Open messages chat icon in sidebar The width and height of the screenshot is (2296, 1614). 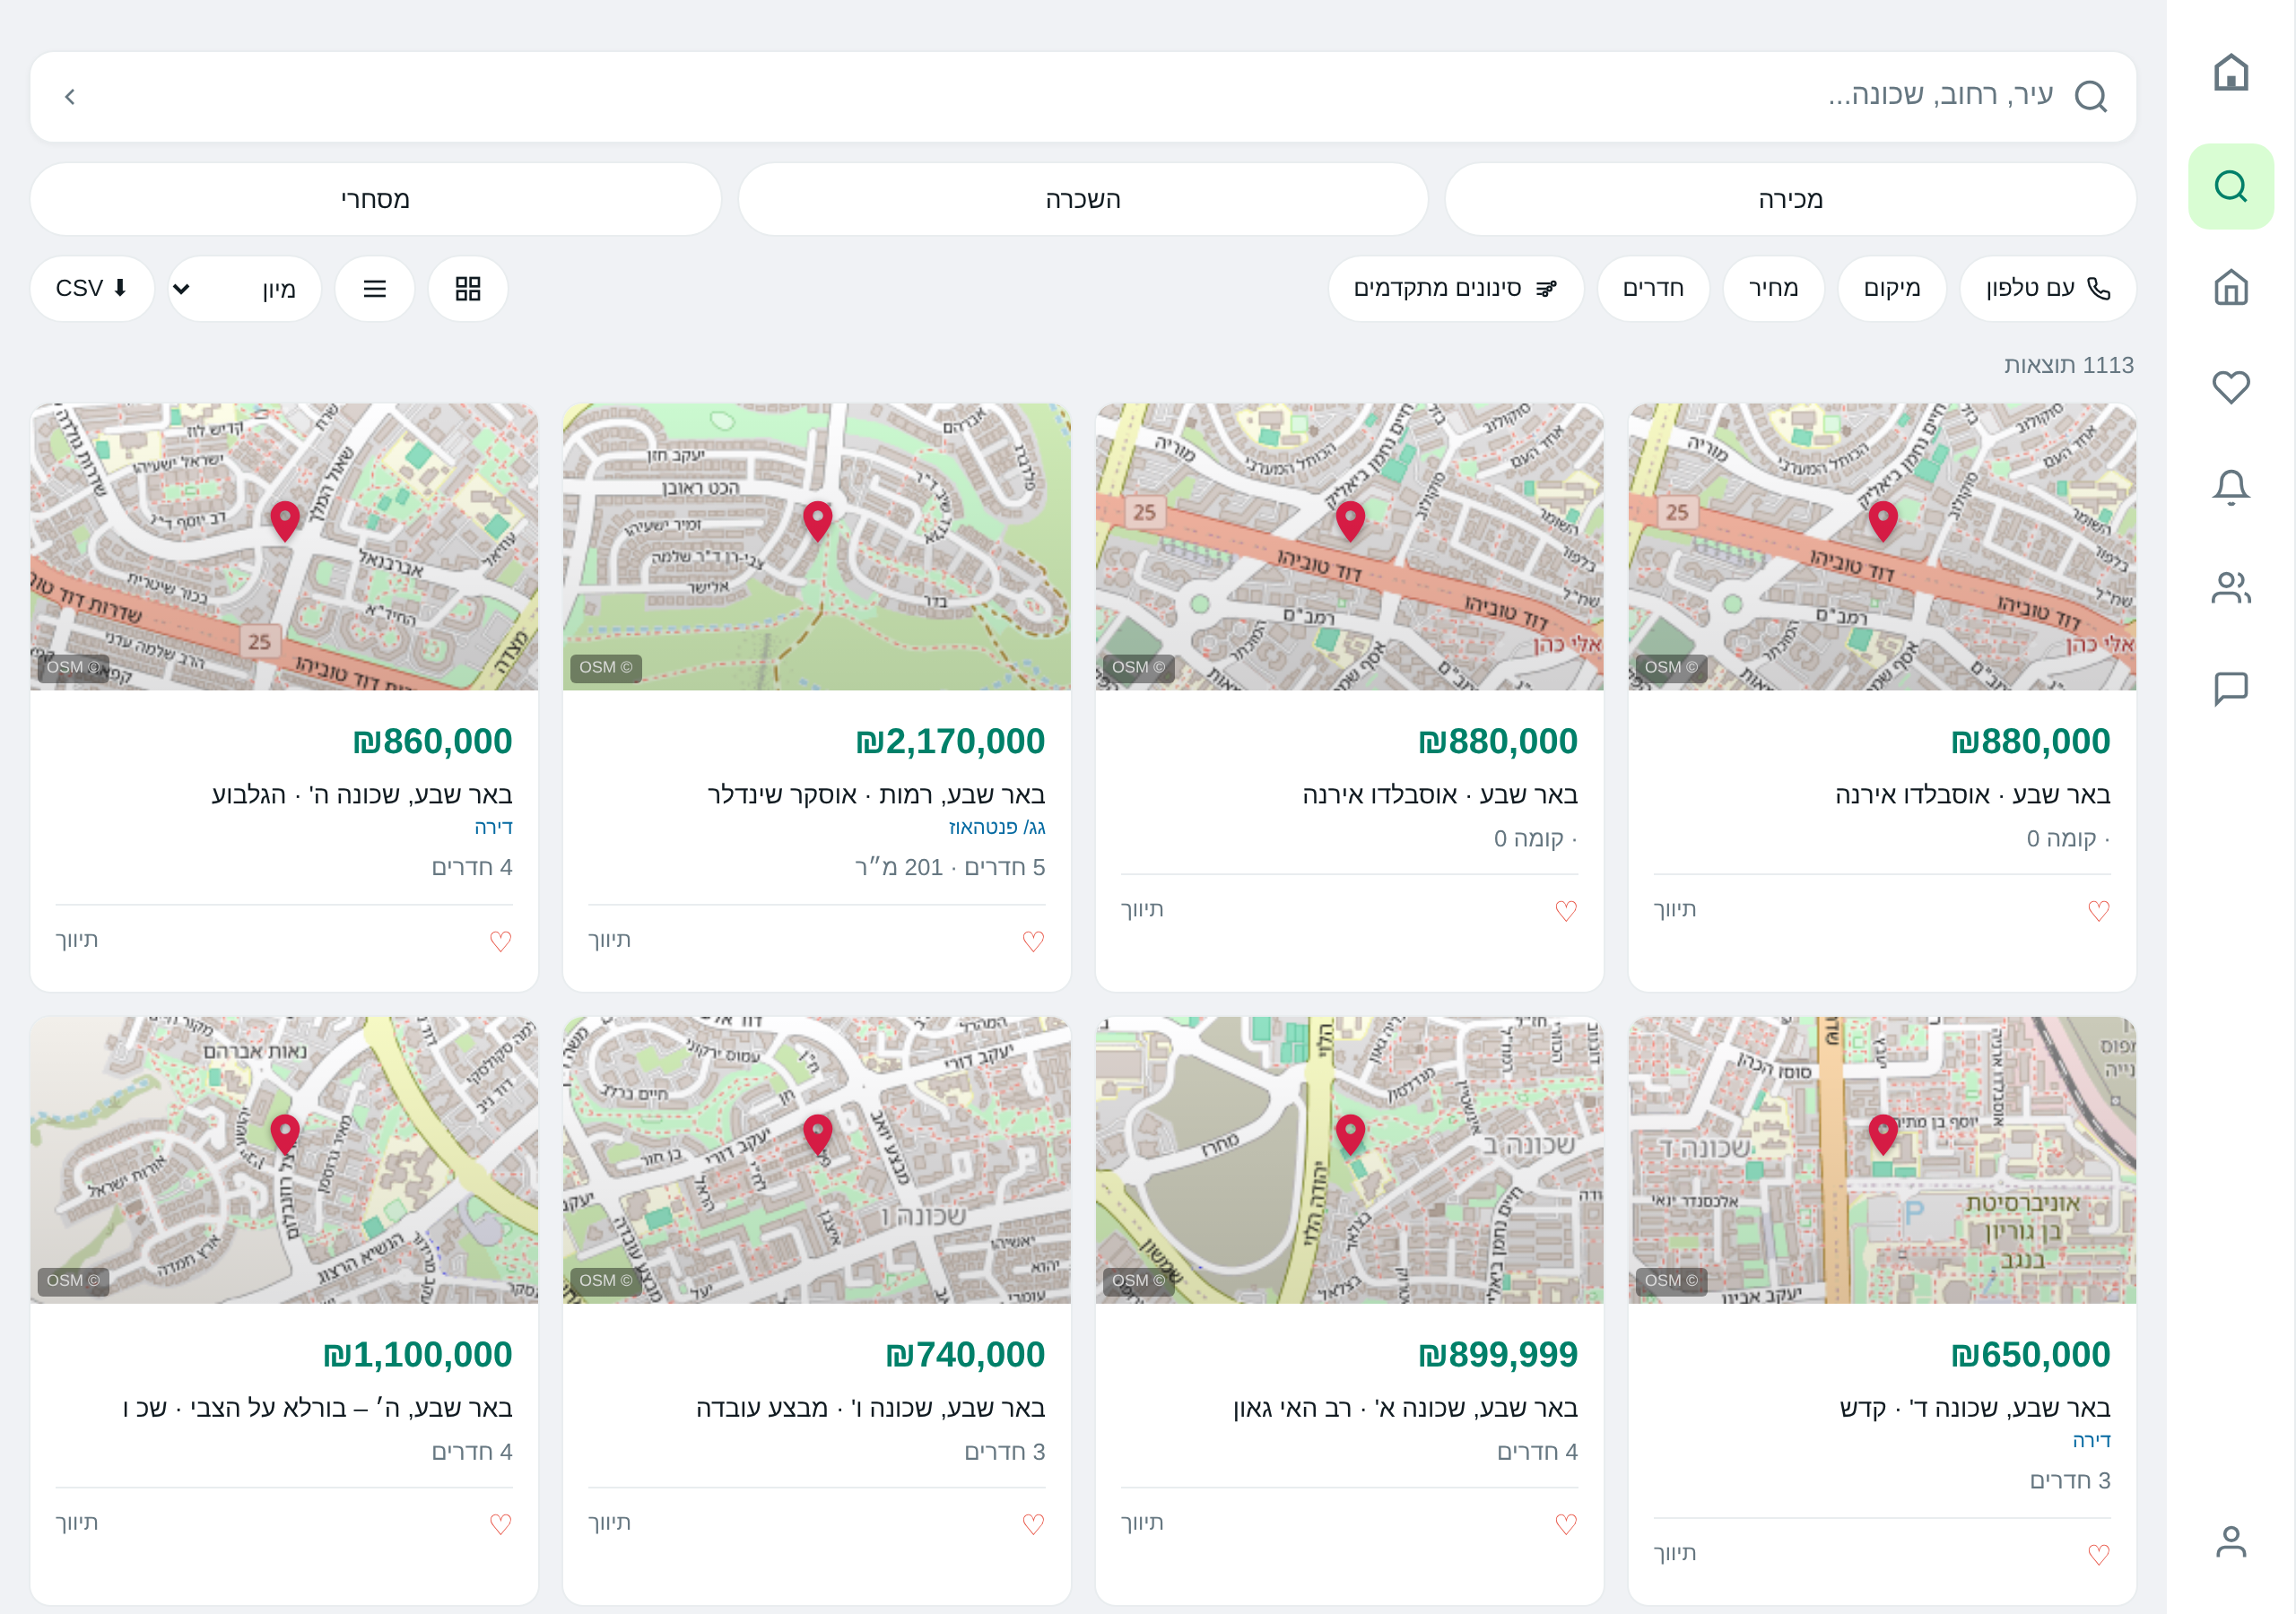(x=2230, y=688)
